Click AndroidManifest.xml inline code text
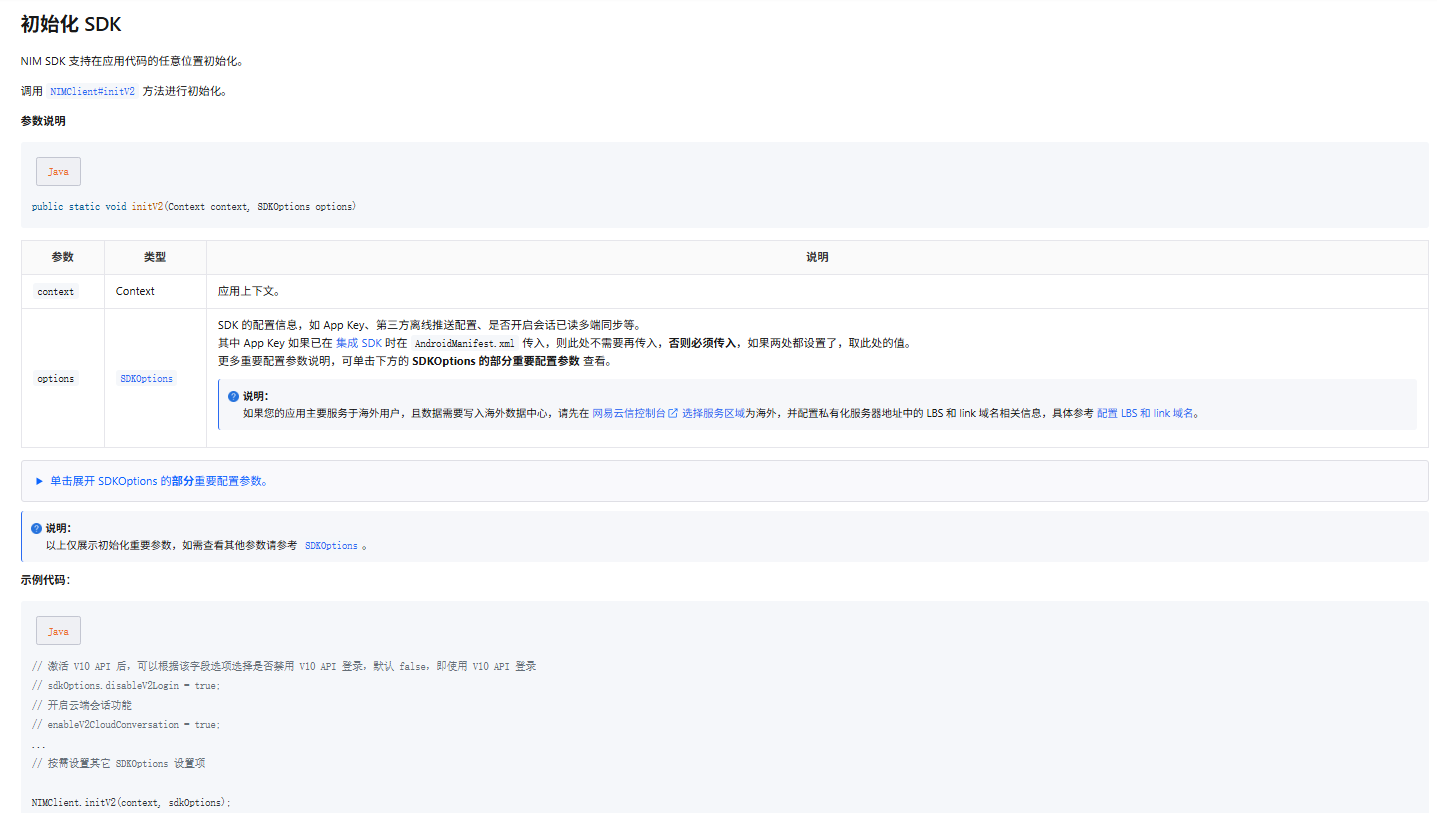The image size is (1437, 813). [464, 343]
